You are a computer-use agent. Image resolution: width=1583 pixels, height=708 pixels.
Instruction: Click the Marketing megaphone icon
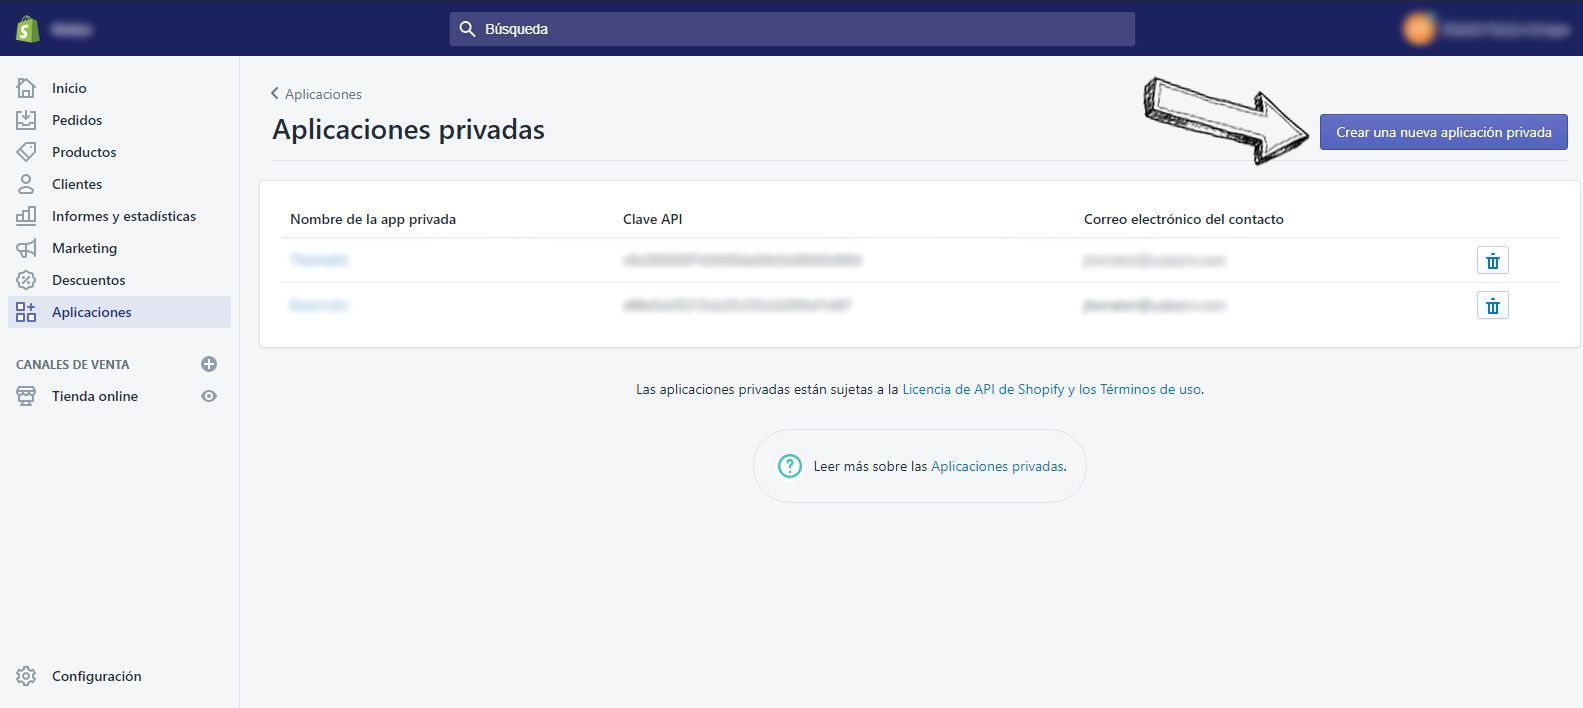coord(26,248)
